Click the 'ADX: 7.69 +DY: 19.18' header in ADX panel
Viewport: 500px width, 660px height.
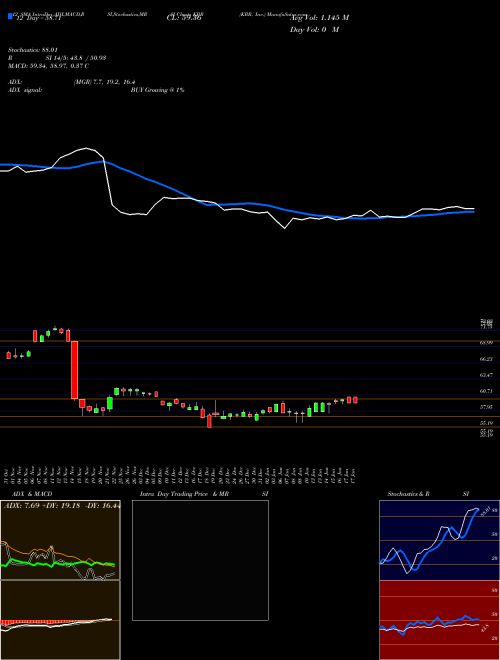click(x=42, y=506)
